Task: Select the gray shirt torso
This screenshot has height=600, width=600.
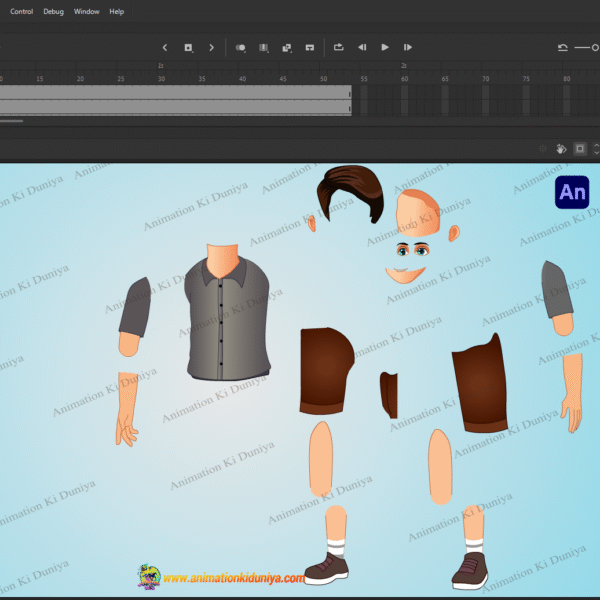Action: point(228,318)
